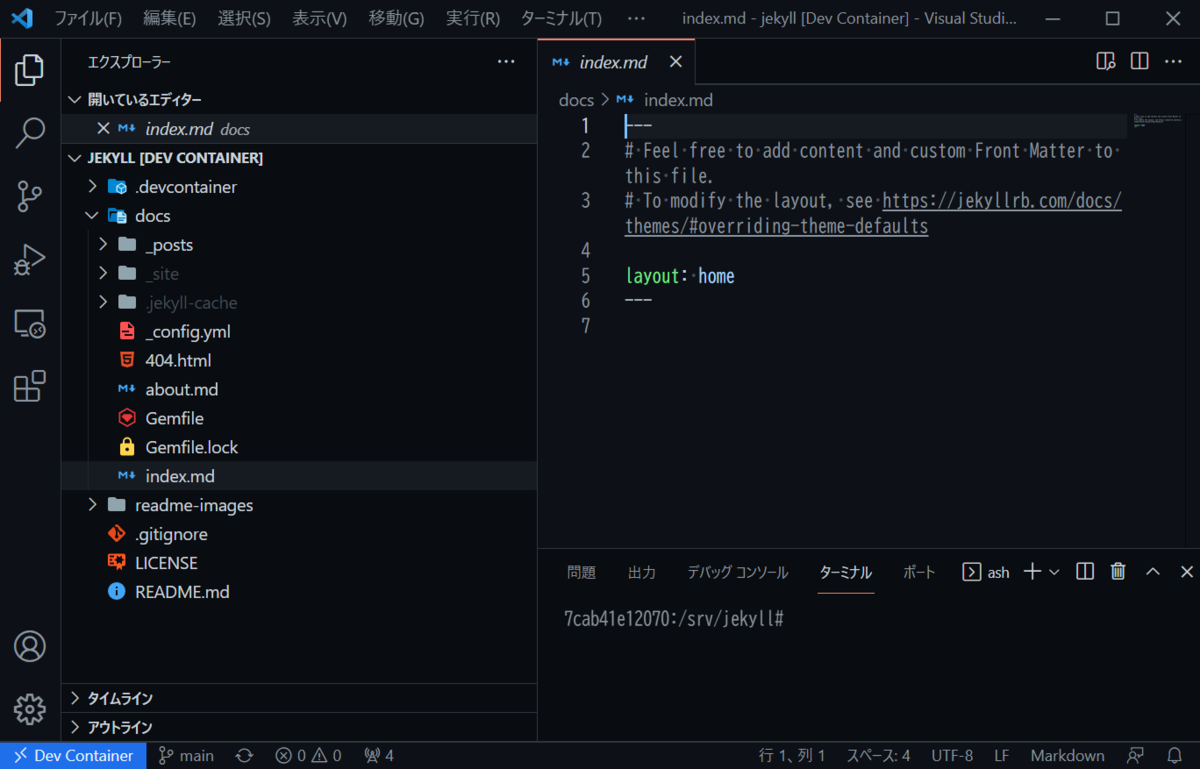Synchronize changes with sync icon
Screen dimensions: 1200x769
click(x=244, y=756)
